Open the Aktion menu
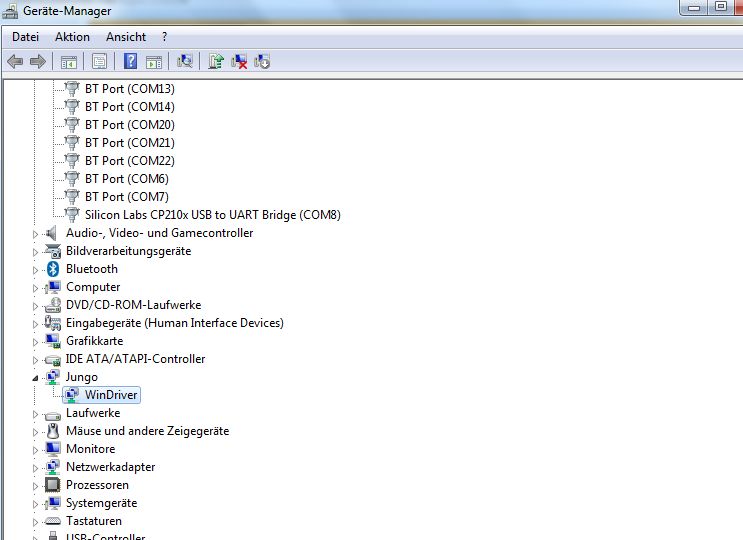Viewport: 743px width, 540px height. tap(72, 37)
